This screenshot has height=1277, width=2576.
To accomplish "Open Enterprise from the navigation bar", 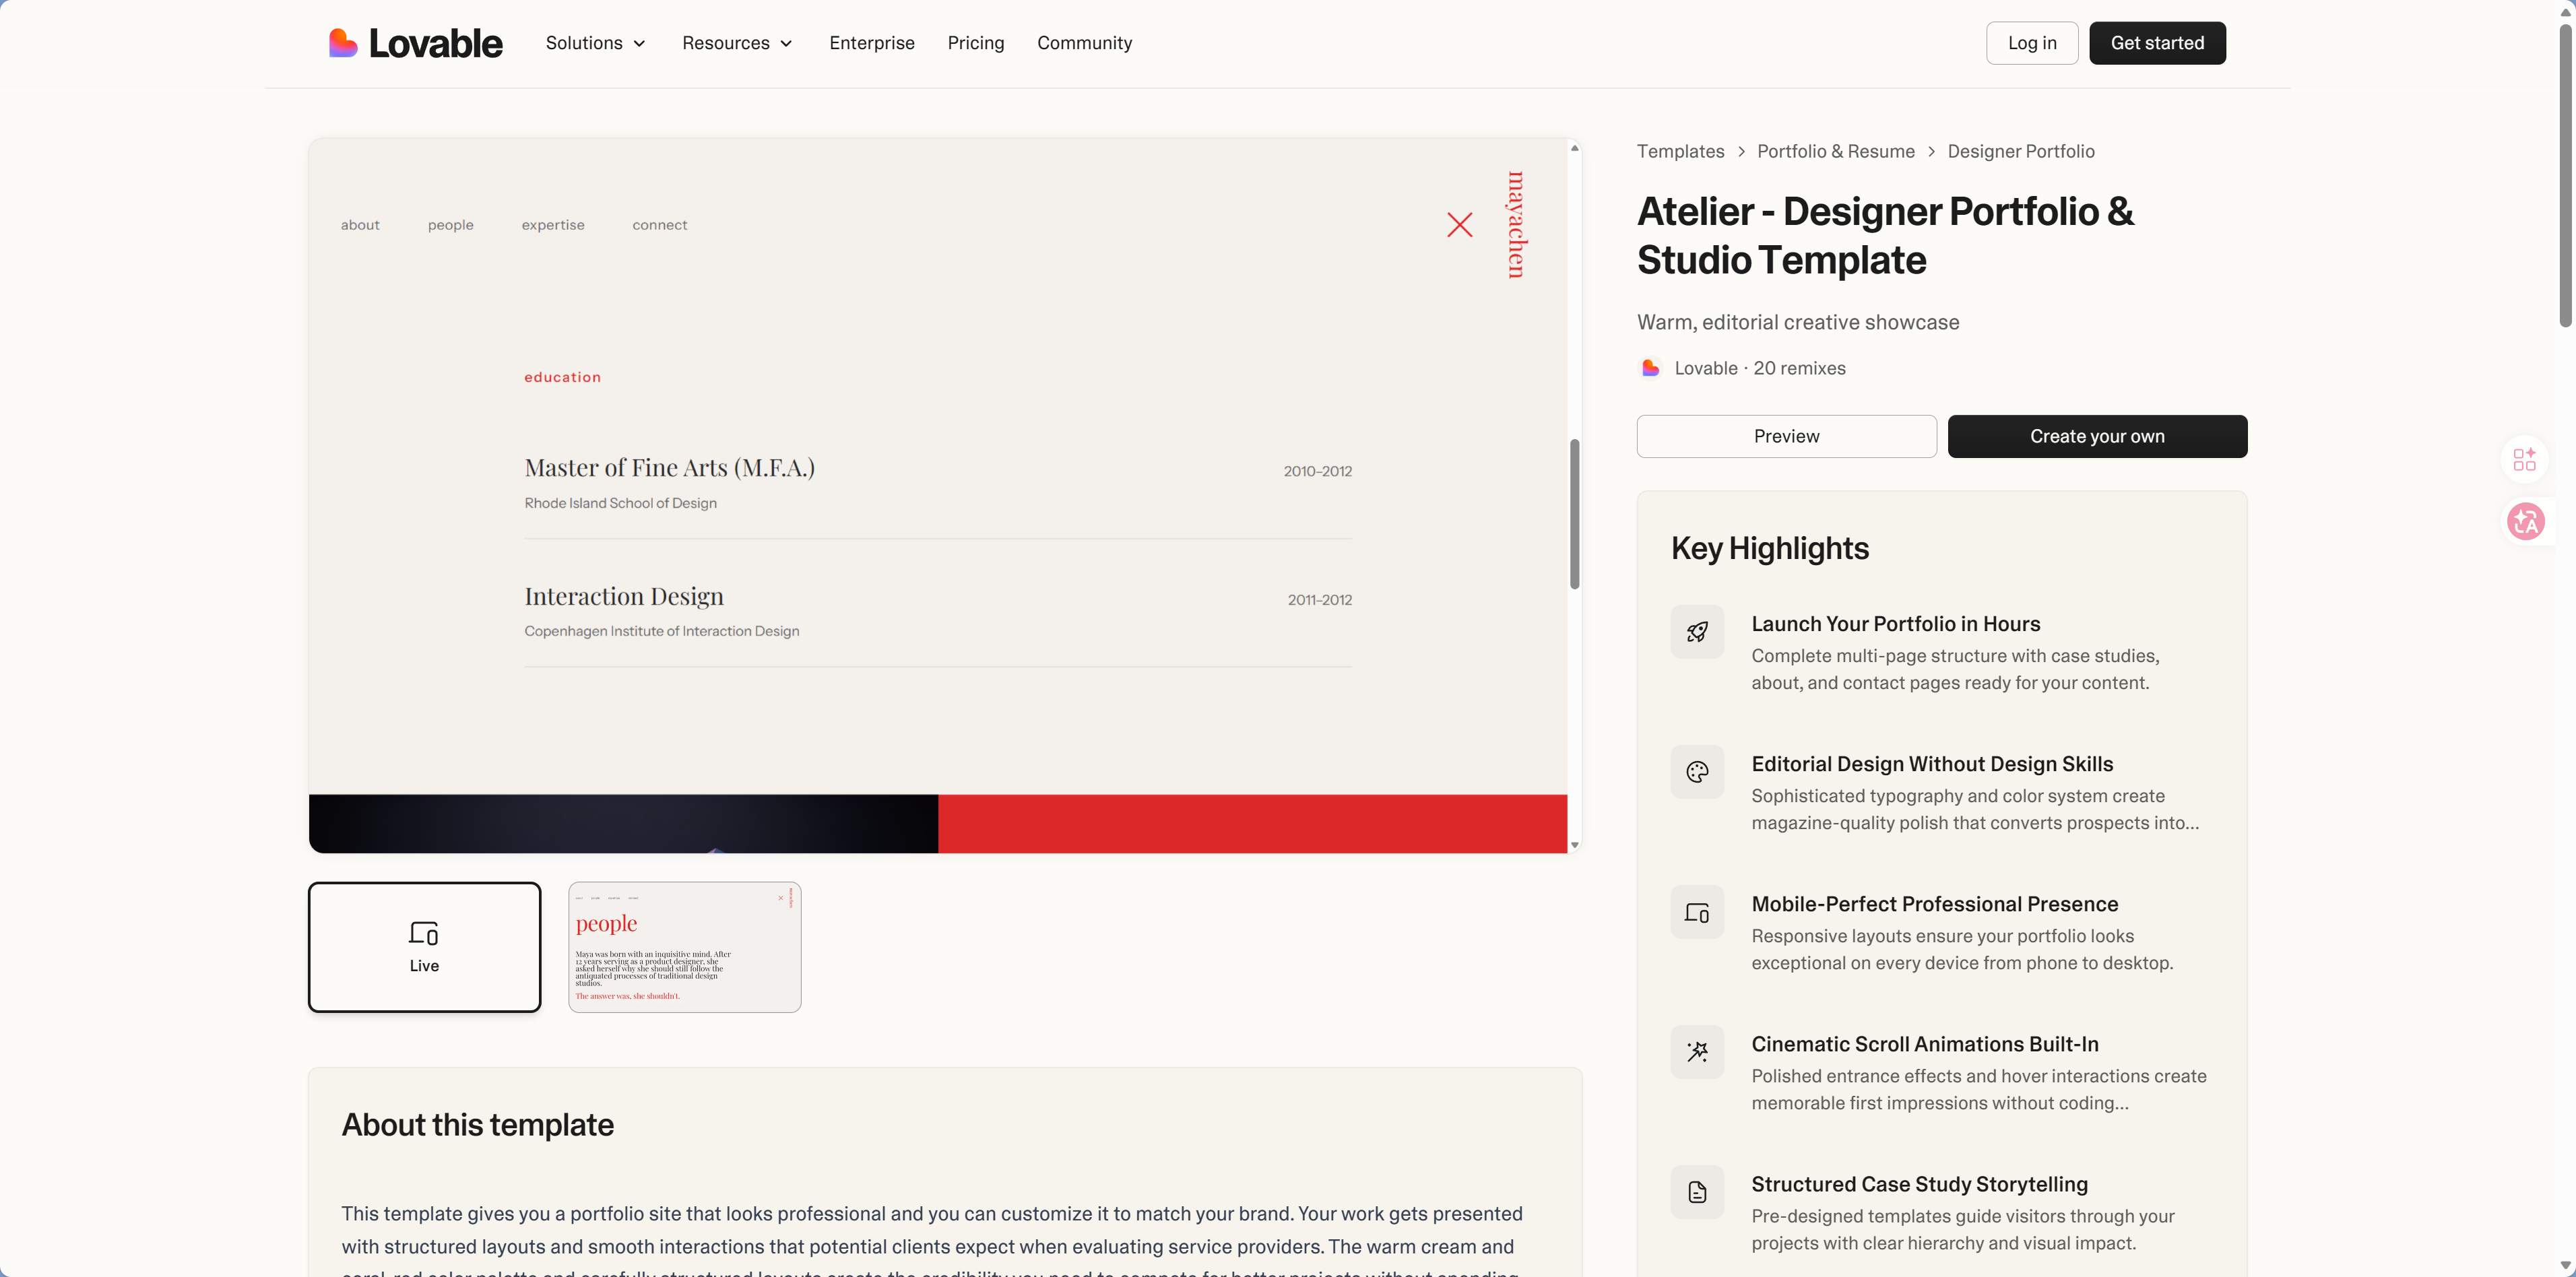I will (x=871, y=43).
